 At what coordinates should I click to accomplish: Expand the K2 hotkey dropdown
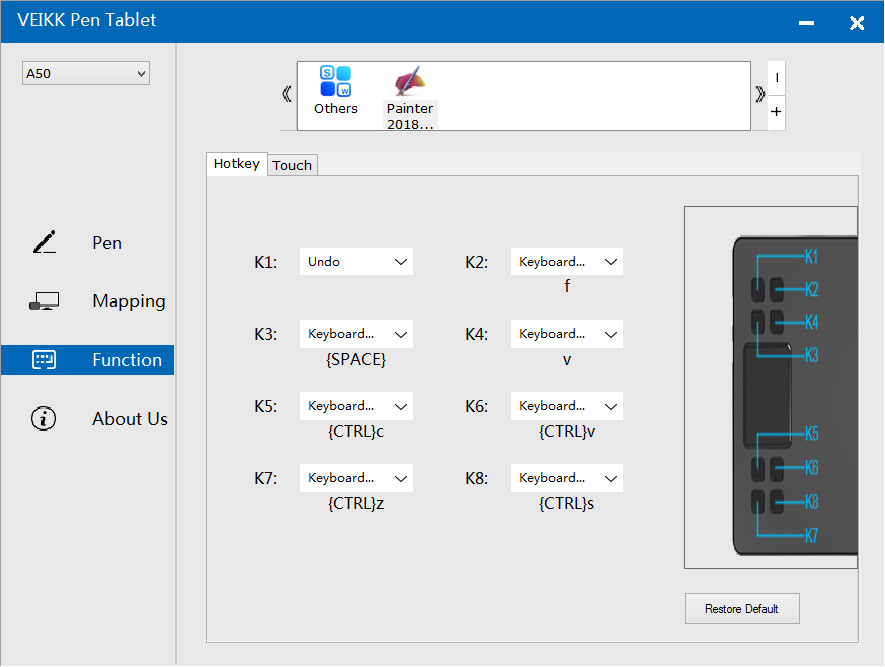[x=567, y=262]
